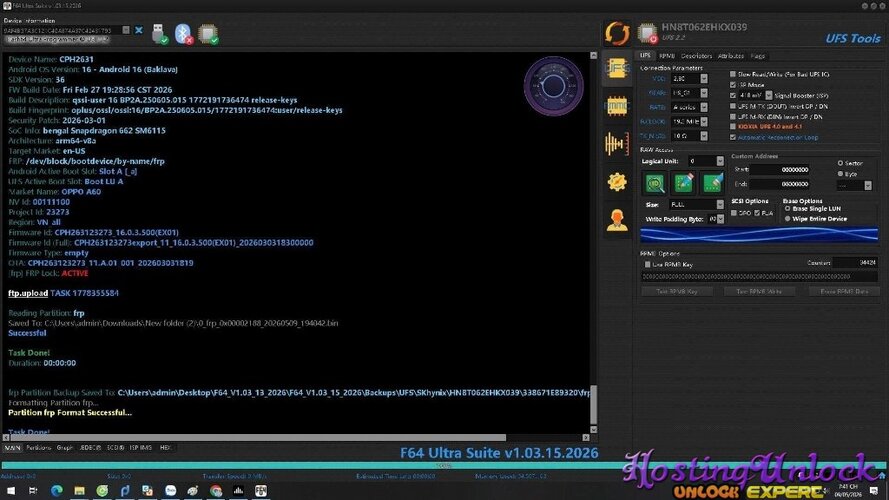
Task: Enable the DPO SCSI option
Action: (x=734, y=213)
